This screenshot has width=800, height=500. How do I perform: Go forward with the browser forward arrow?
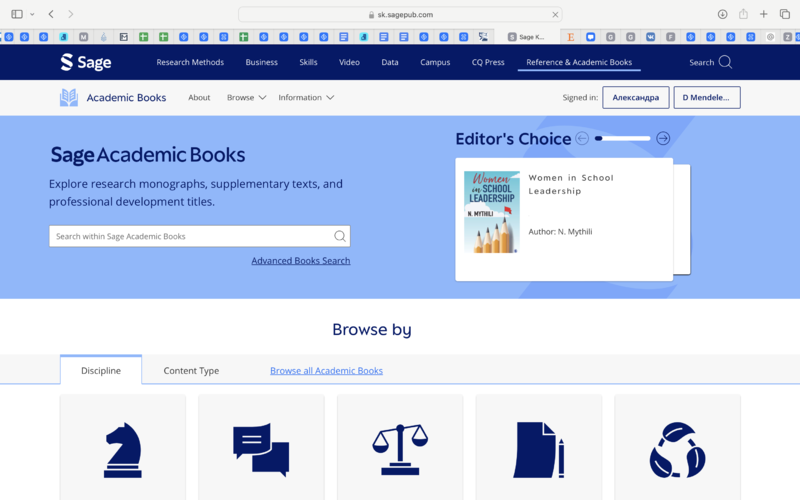(70, 14)
